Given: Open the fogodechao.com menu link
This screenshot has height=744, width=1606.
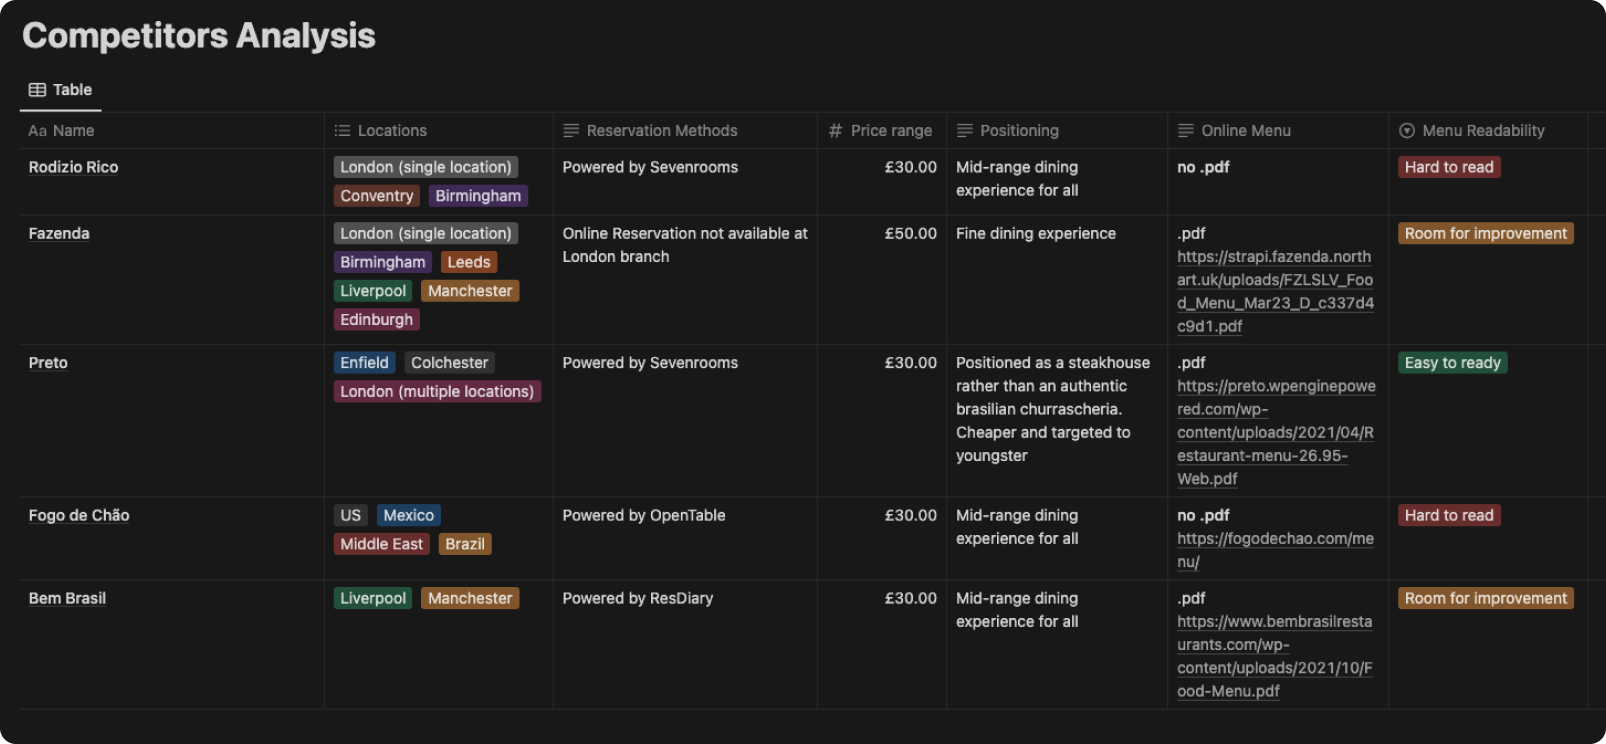Looking at the screenshot, I should pos(1274,539).
